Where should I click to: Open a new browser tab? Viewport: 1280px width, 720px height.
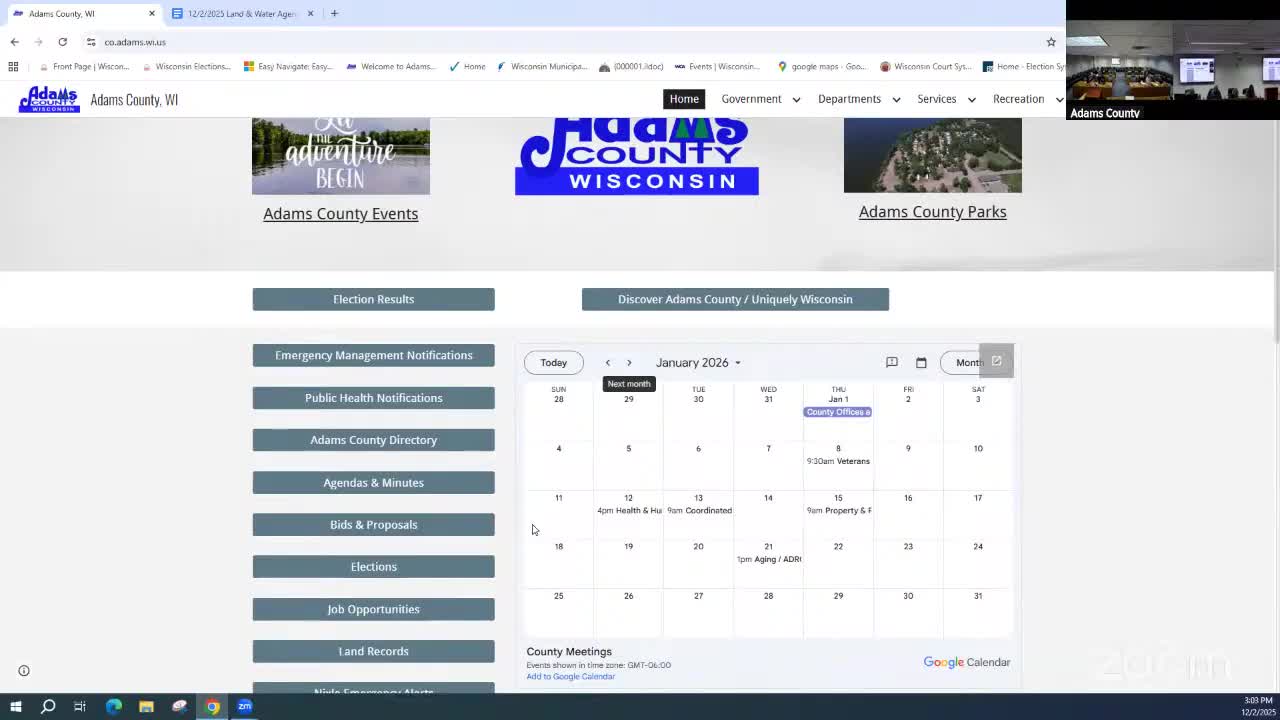coord(334,13)
